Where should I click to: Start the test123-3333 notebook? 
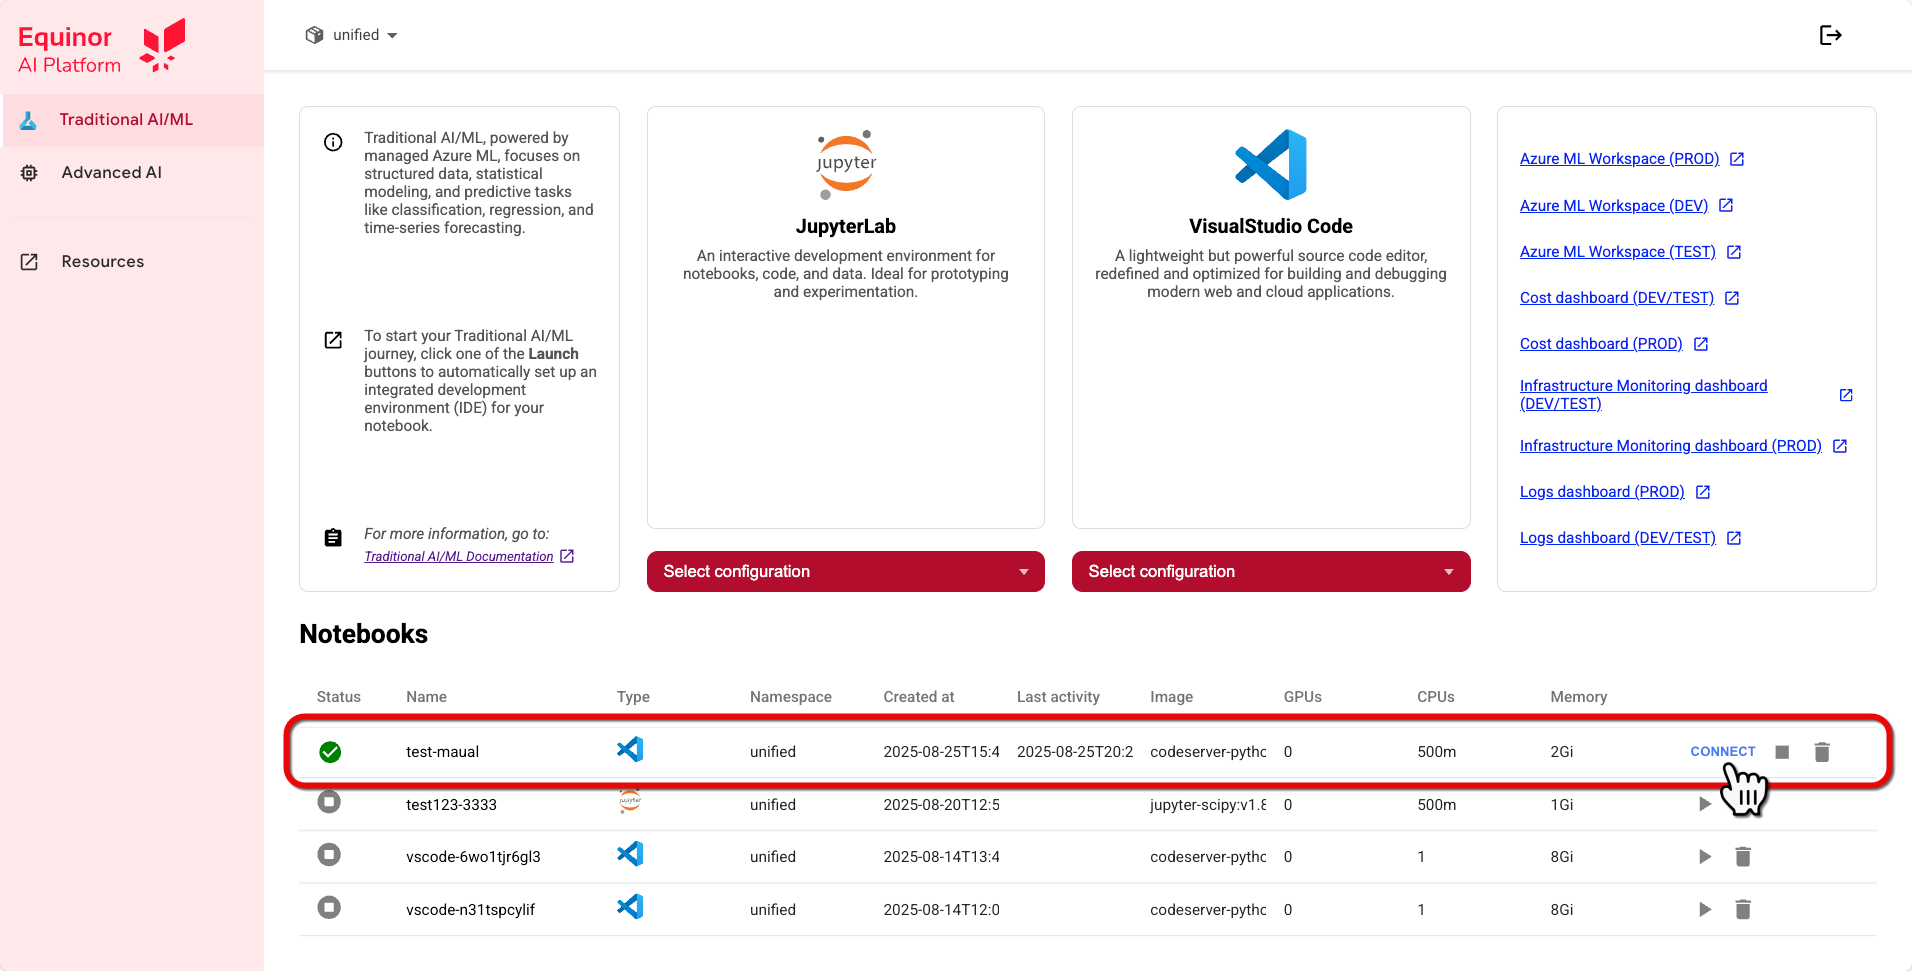(x=1705, y=804)
